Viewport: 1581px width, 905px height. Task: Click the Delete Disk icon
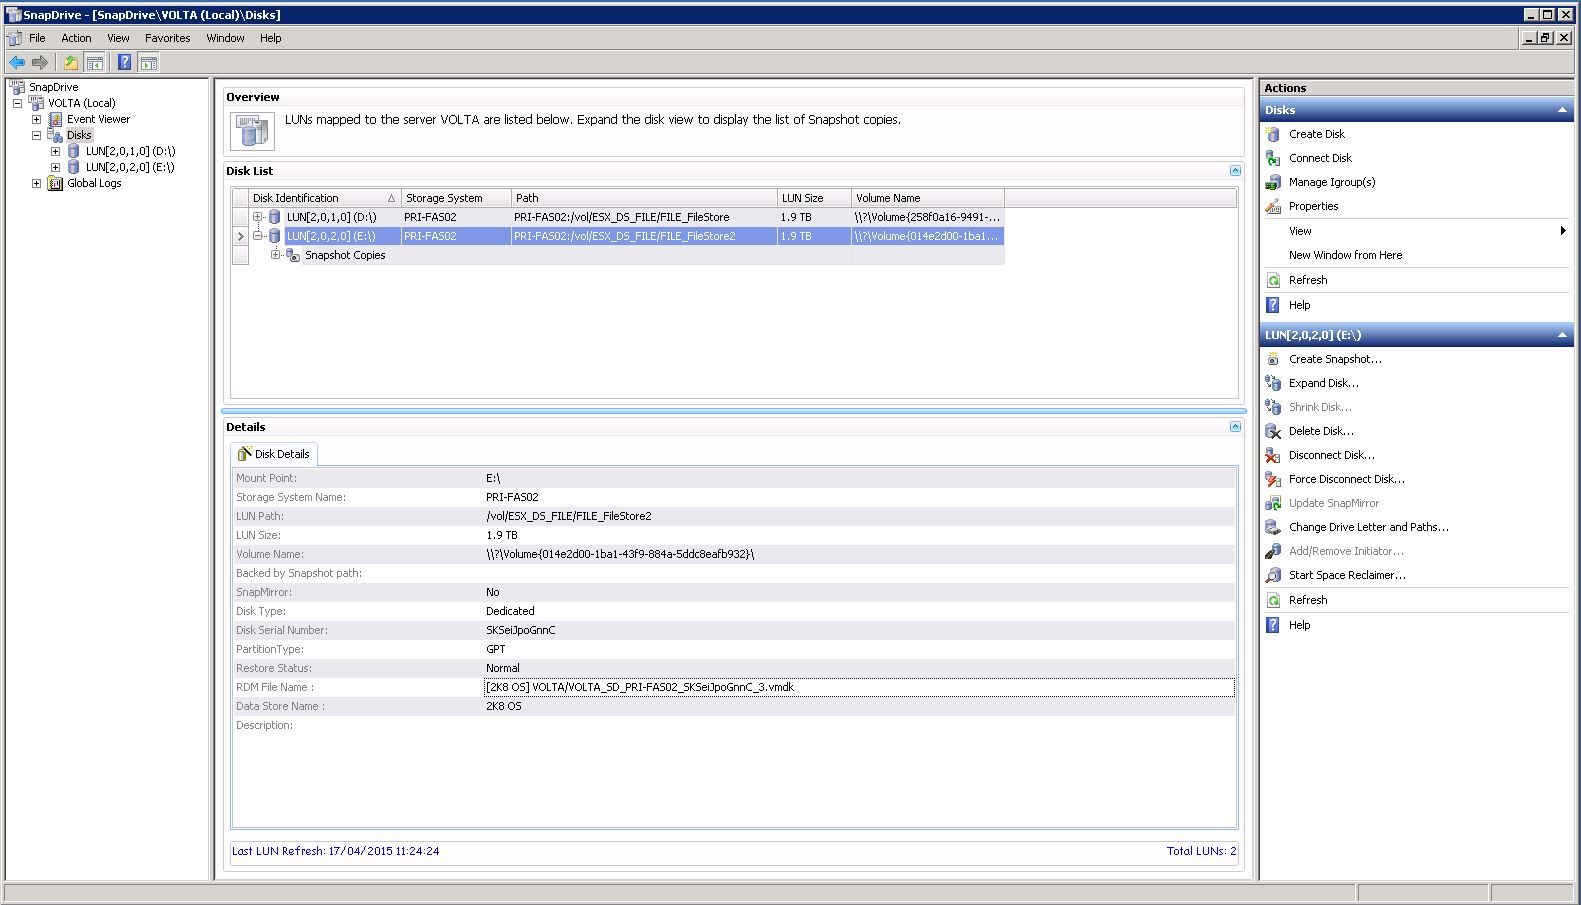[1272, 431]
